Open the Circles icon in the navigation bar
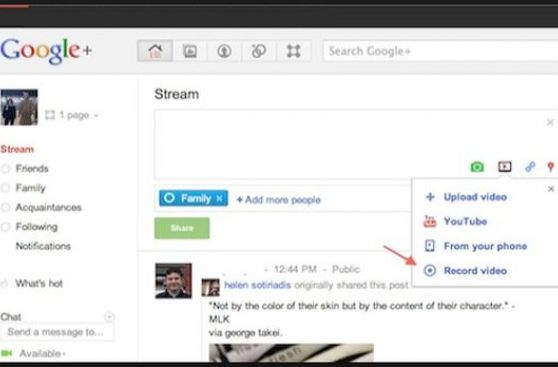Screen dimensions: 558x367 coord(259,51)
